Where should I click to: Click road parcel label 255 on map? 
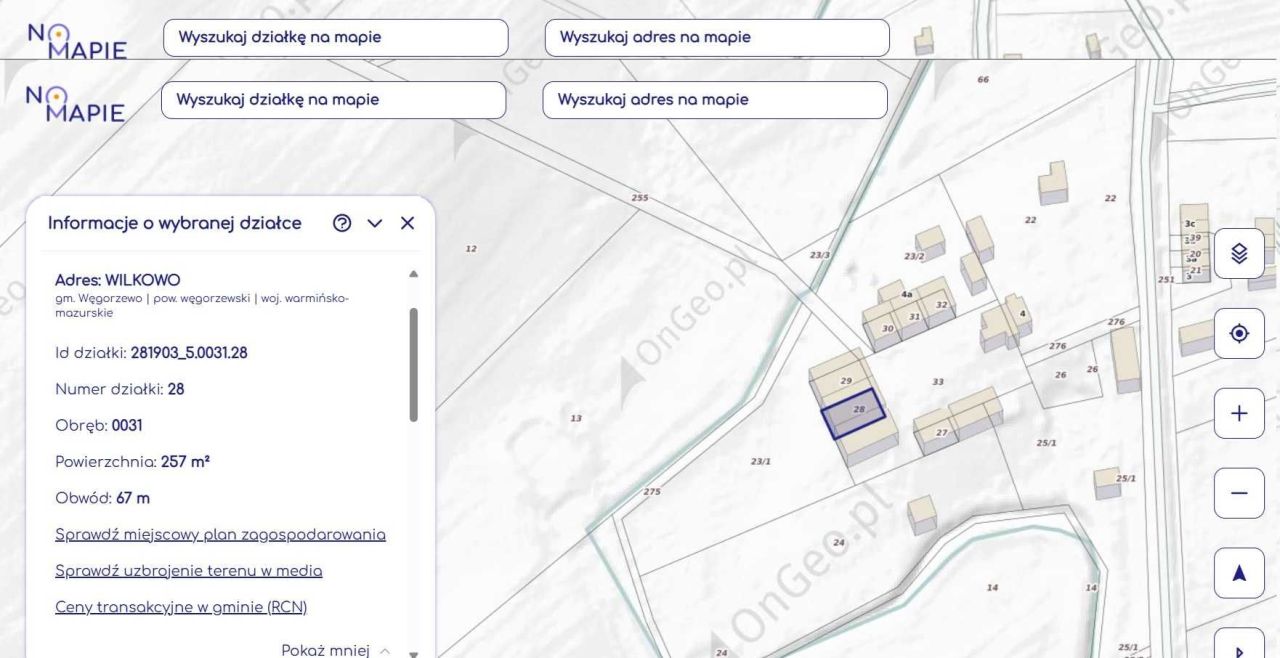[640, 198]
